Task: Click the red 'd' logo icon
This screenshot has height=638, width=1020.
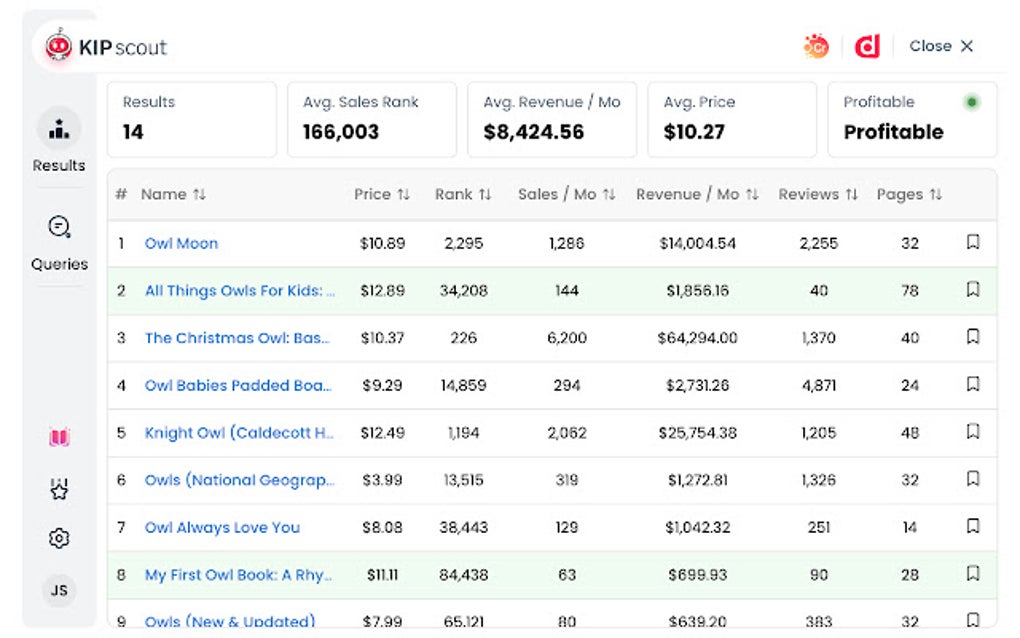Action: 867,46
